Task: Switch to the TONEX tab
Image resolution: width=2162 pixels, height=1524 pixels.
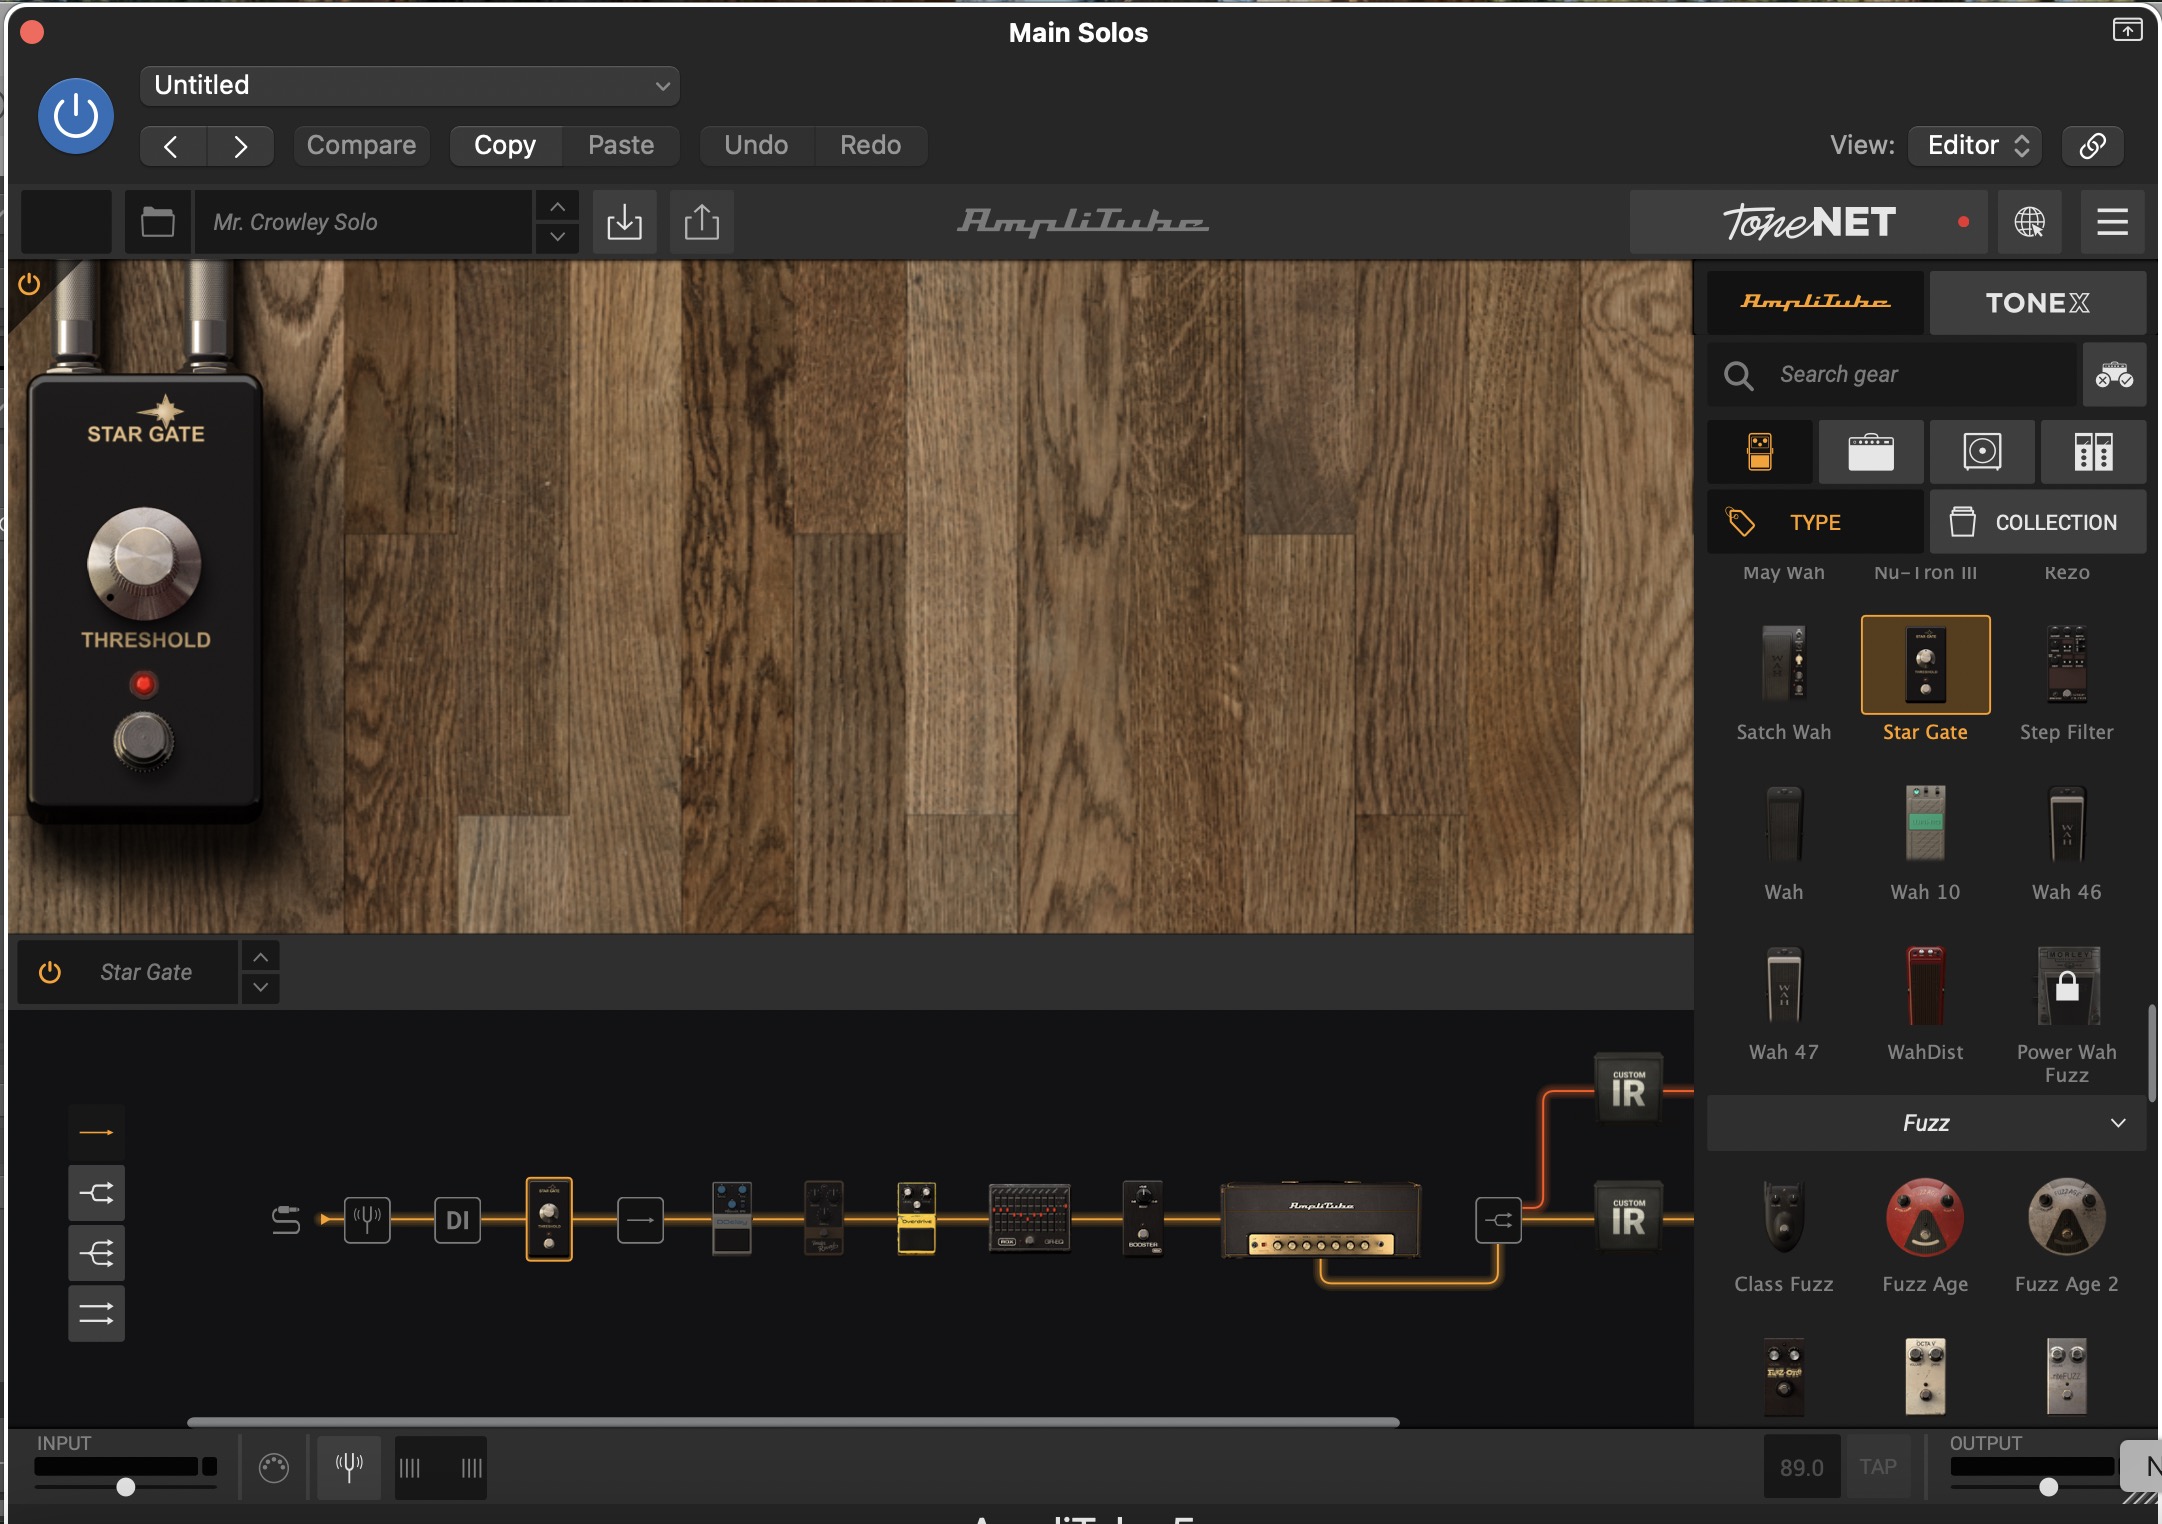Action: click(x=2037, y=302)
